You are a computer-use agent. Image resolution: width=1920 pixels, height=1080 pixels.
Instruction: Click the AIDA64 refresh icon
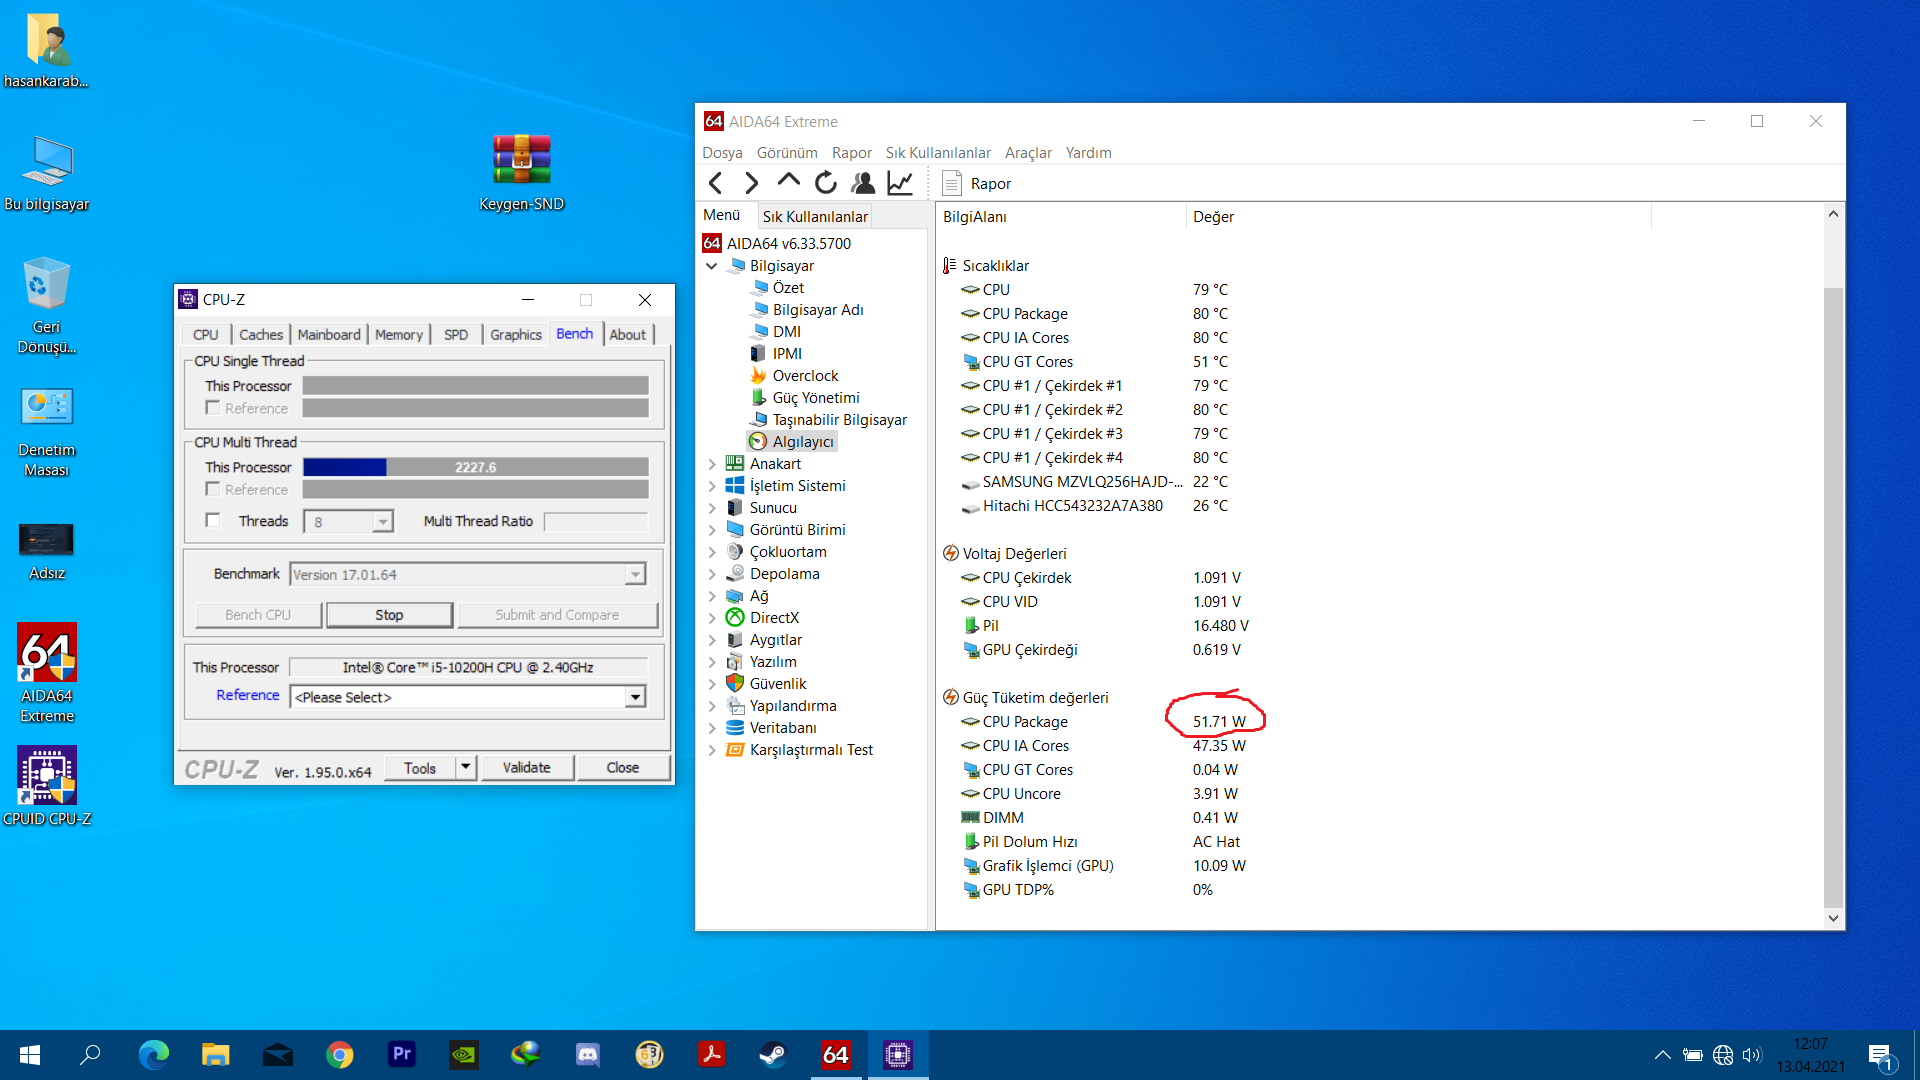[x=825, y=183]
